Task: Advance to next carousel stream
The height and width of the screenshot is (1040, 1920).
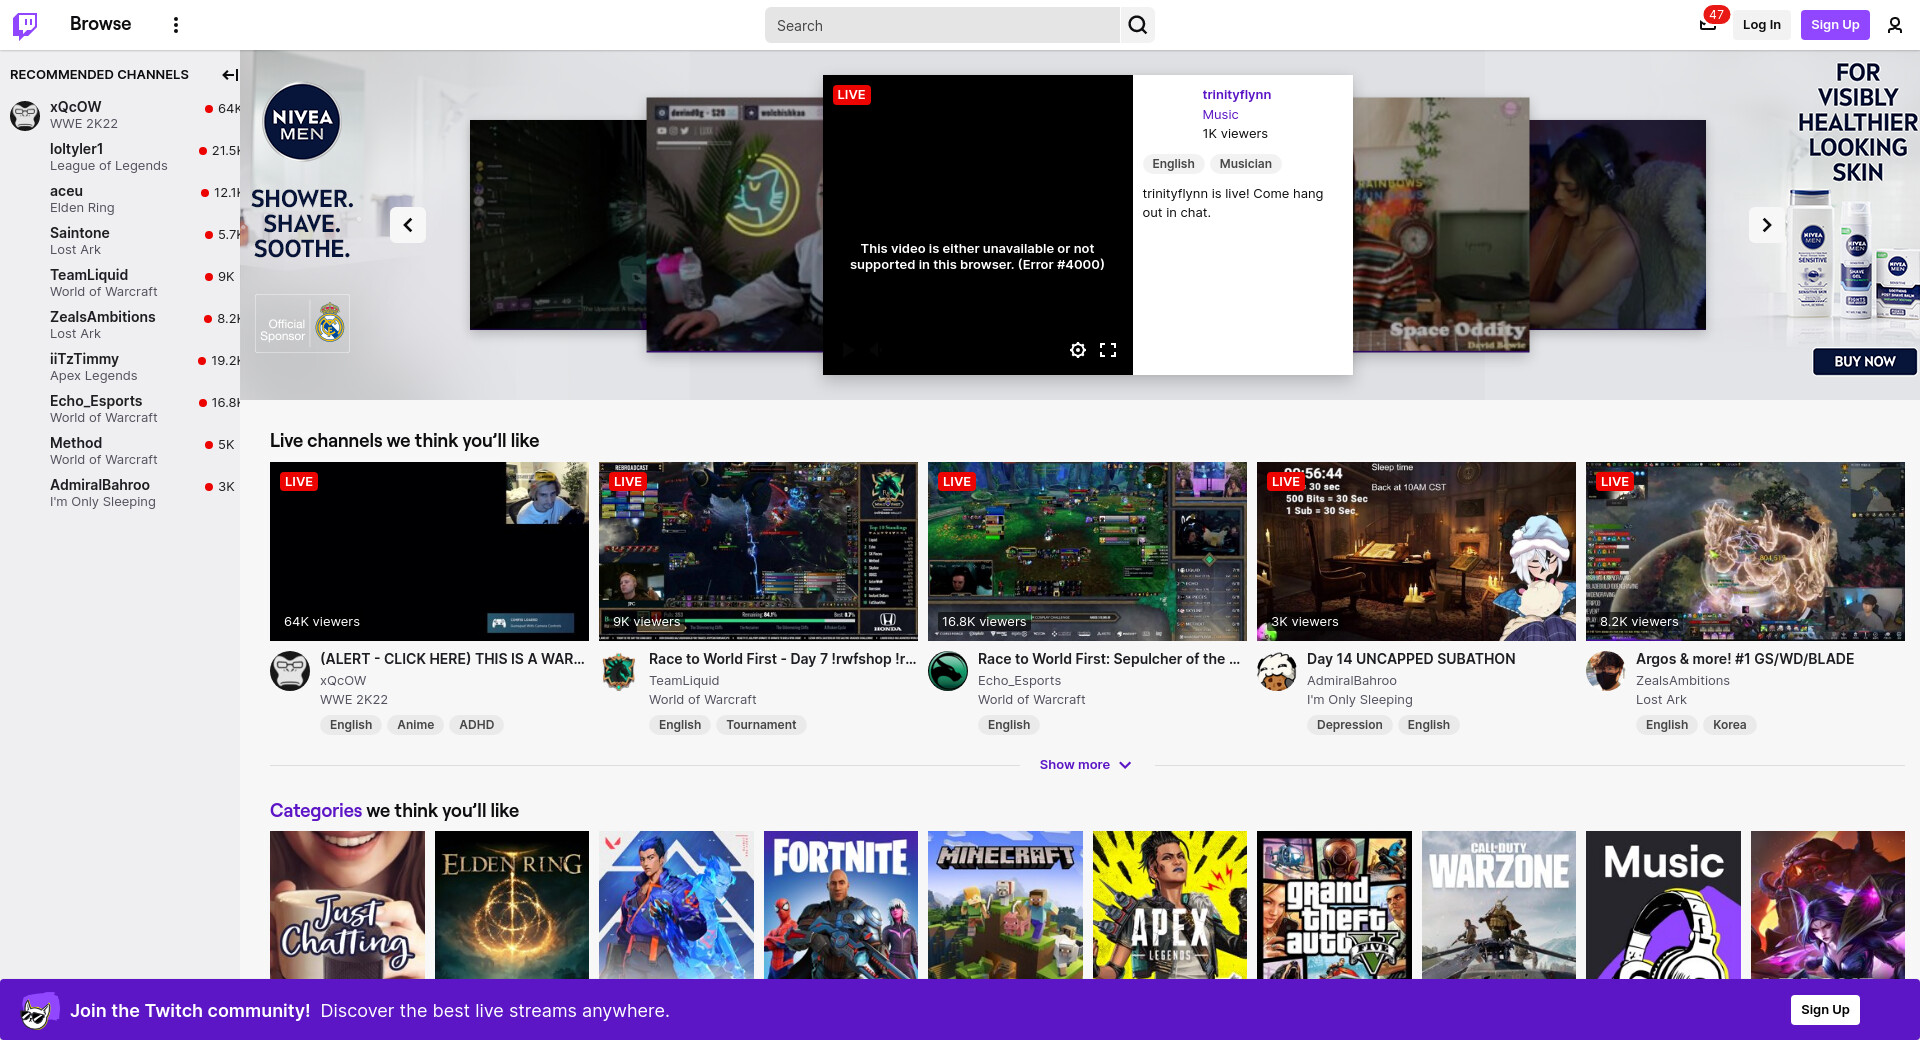Action: (1766, 225)
